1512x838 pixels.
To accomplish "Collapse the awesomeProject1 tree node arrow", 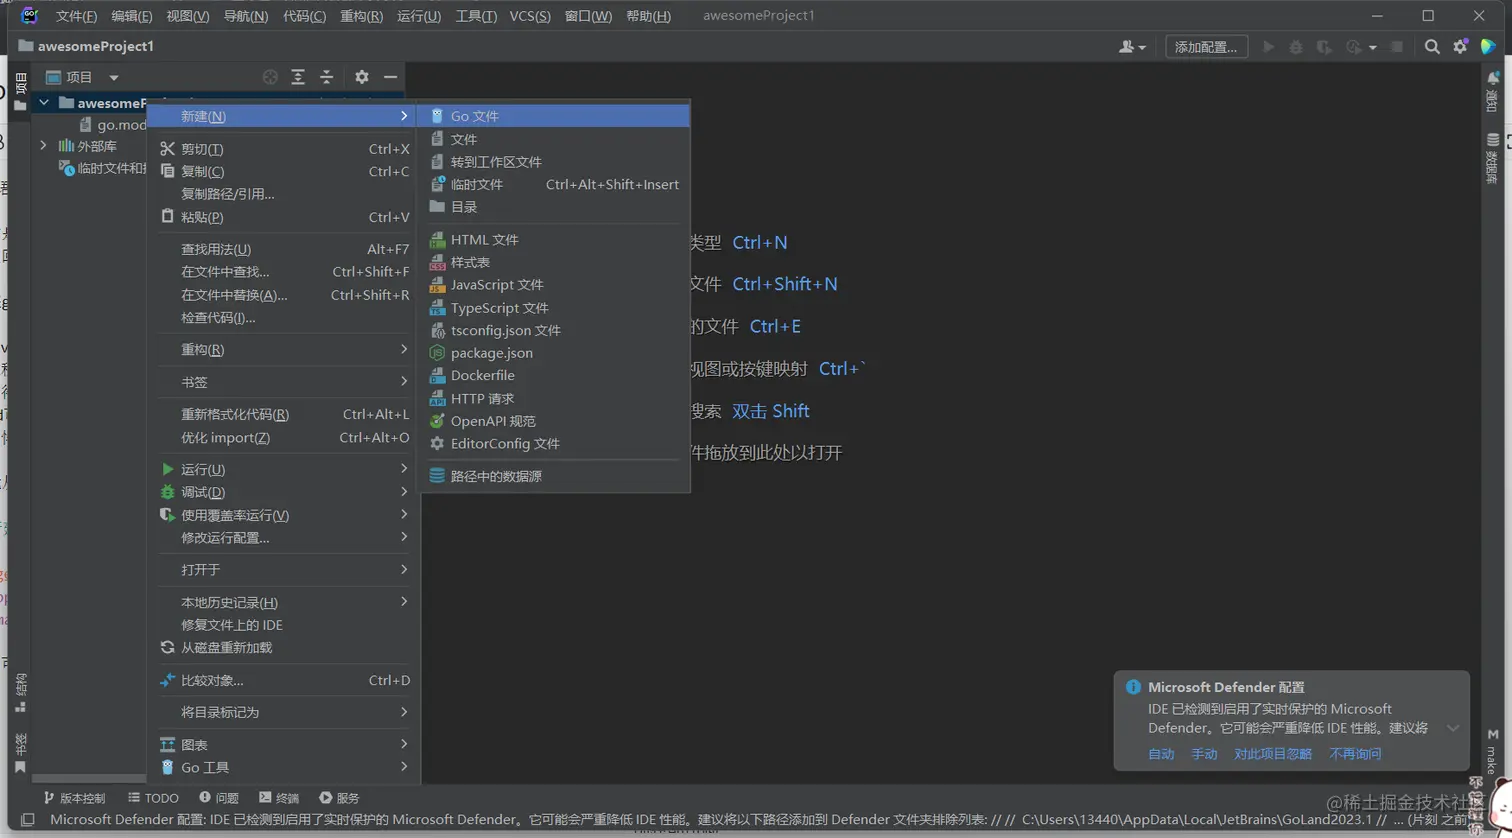I will pyautogui.click(x=44, y=103).
